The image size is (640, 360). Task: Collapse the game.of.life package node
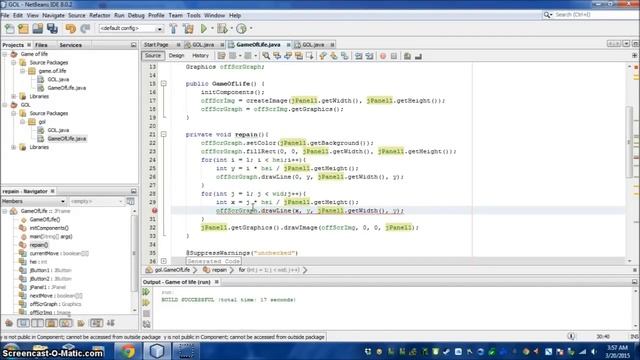point(23,71)
